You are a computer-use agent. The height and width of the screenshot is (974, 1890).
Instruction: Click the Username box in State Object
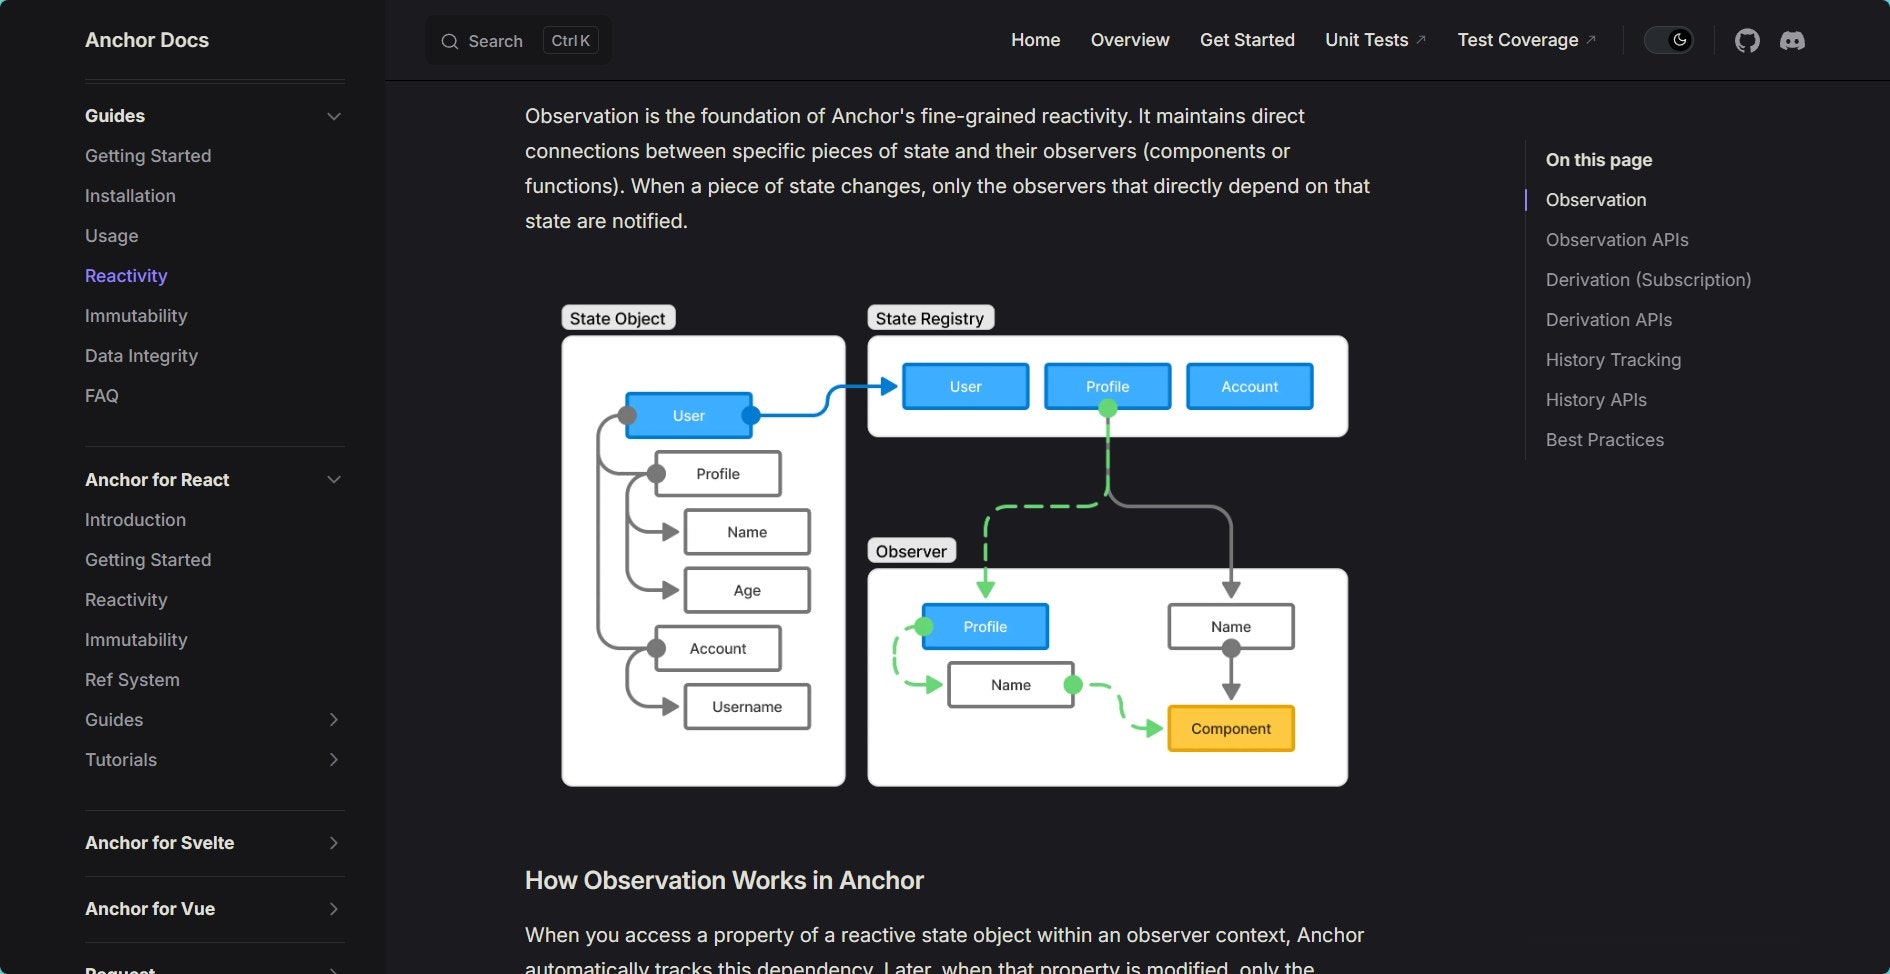747,707
